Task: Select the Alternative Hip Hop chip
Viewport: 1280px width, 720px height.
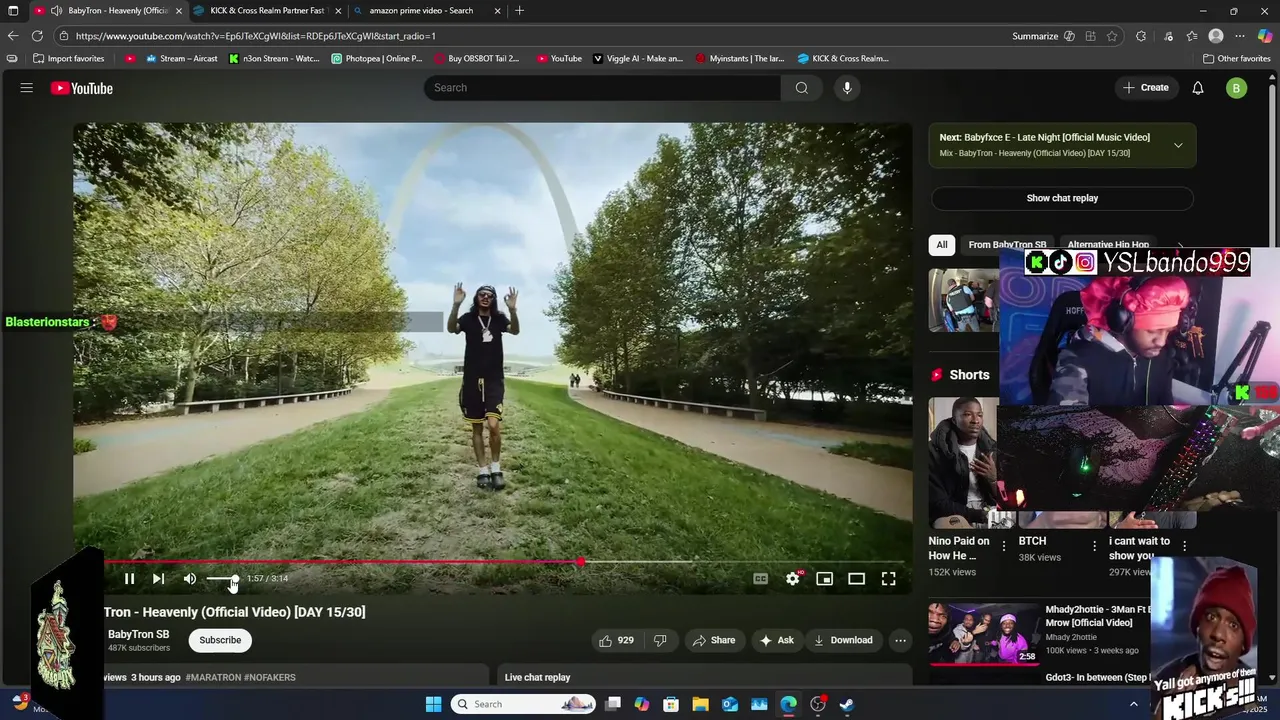Action: pos(1108,245)
